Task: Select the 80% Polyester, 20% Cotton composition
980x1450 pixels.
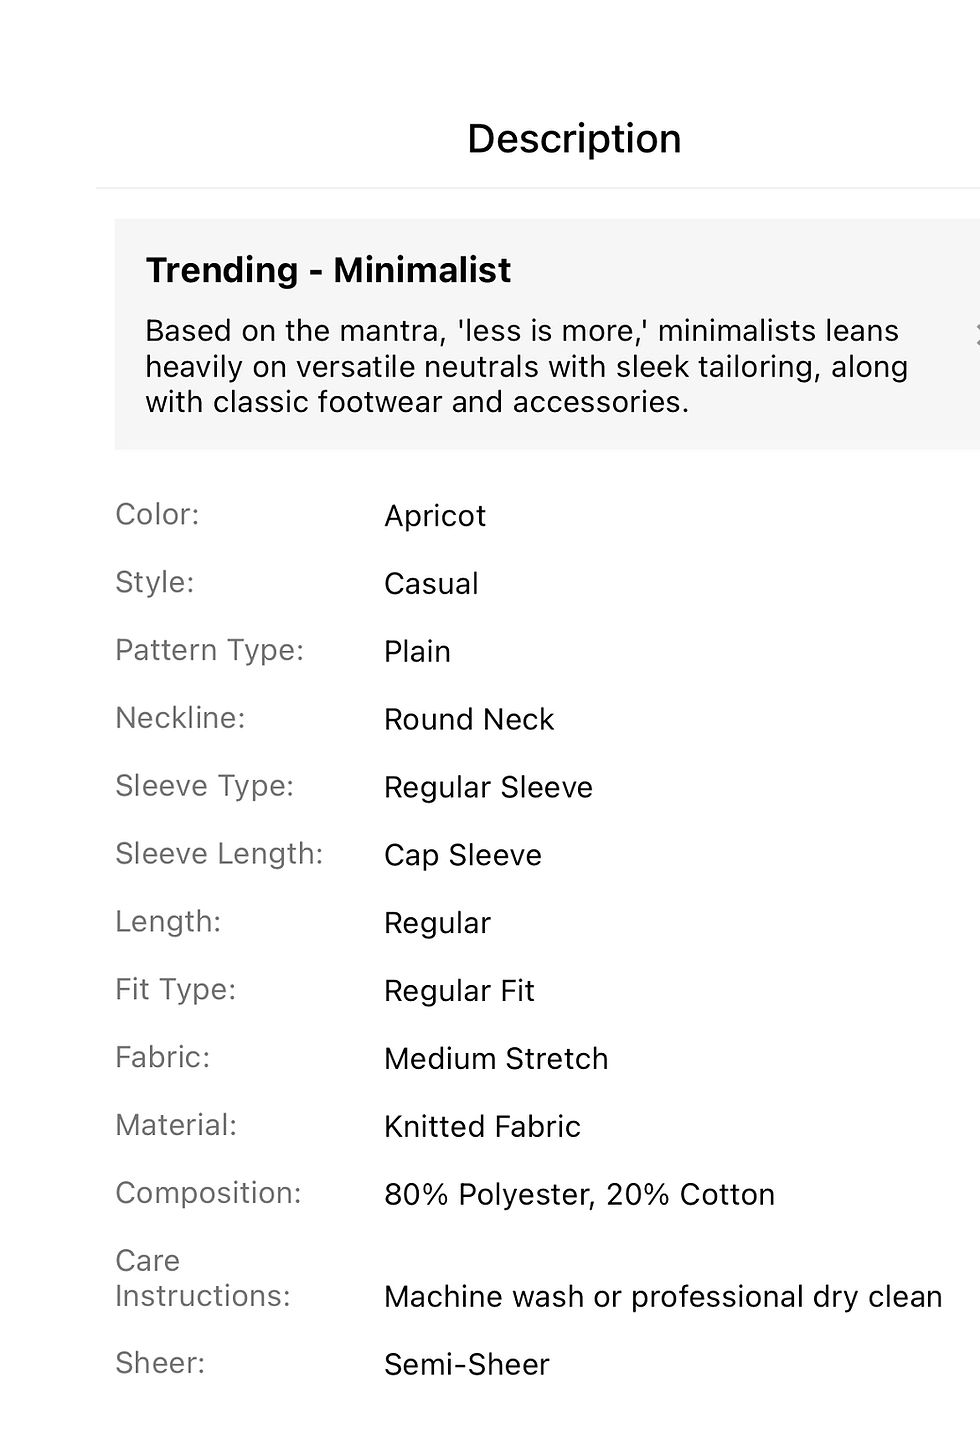Action: pyautogui.click(x=579, y=1195)
